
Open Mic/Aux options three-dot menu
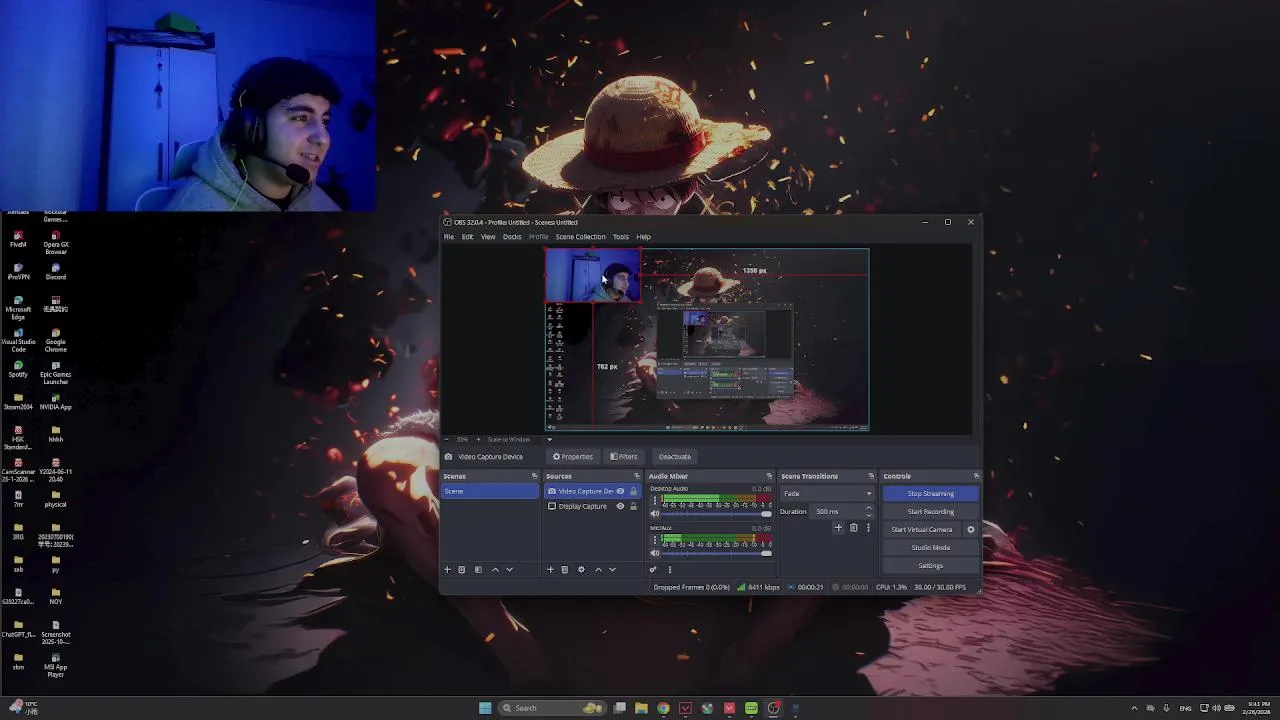[x=655, y=539]
